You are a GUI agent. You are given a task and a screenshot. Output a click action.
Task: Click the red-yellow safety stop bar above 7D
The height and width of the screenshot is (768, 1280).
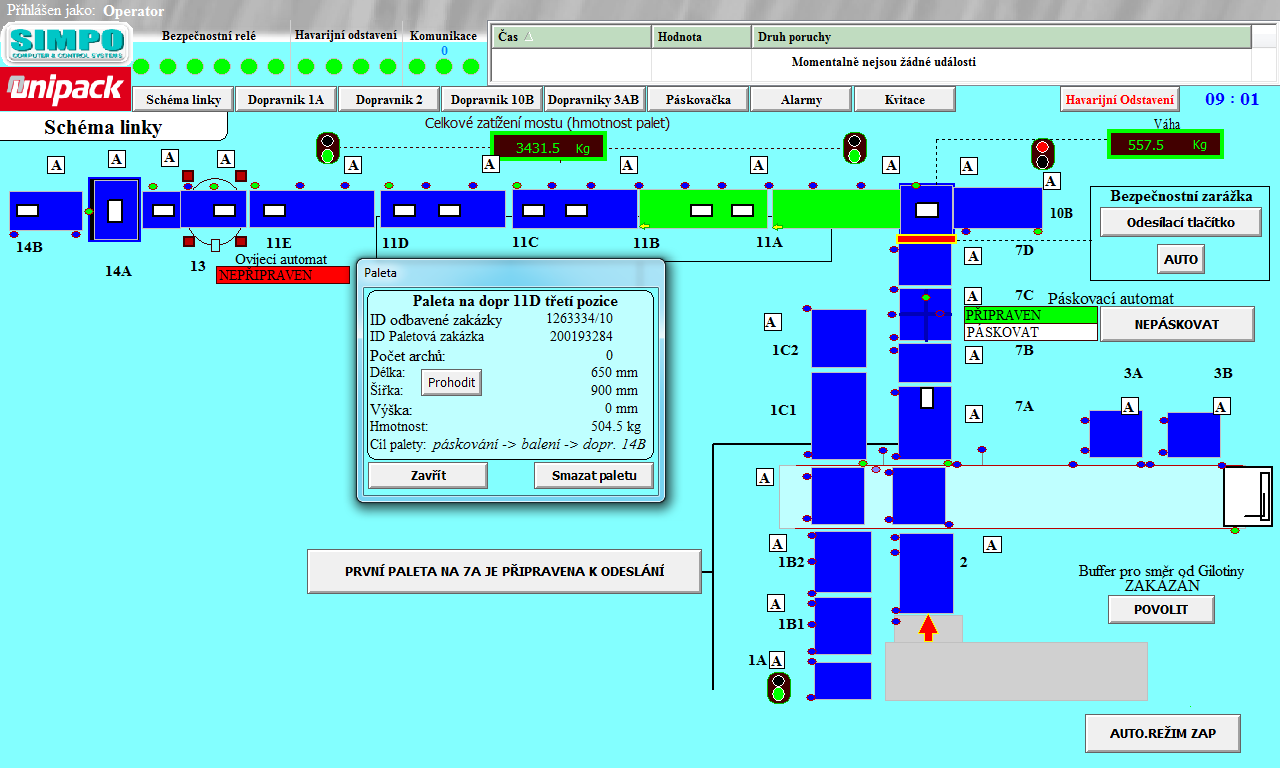pos(927,238)
